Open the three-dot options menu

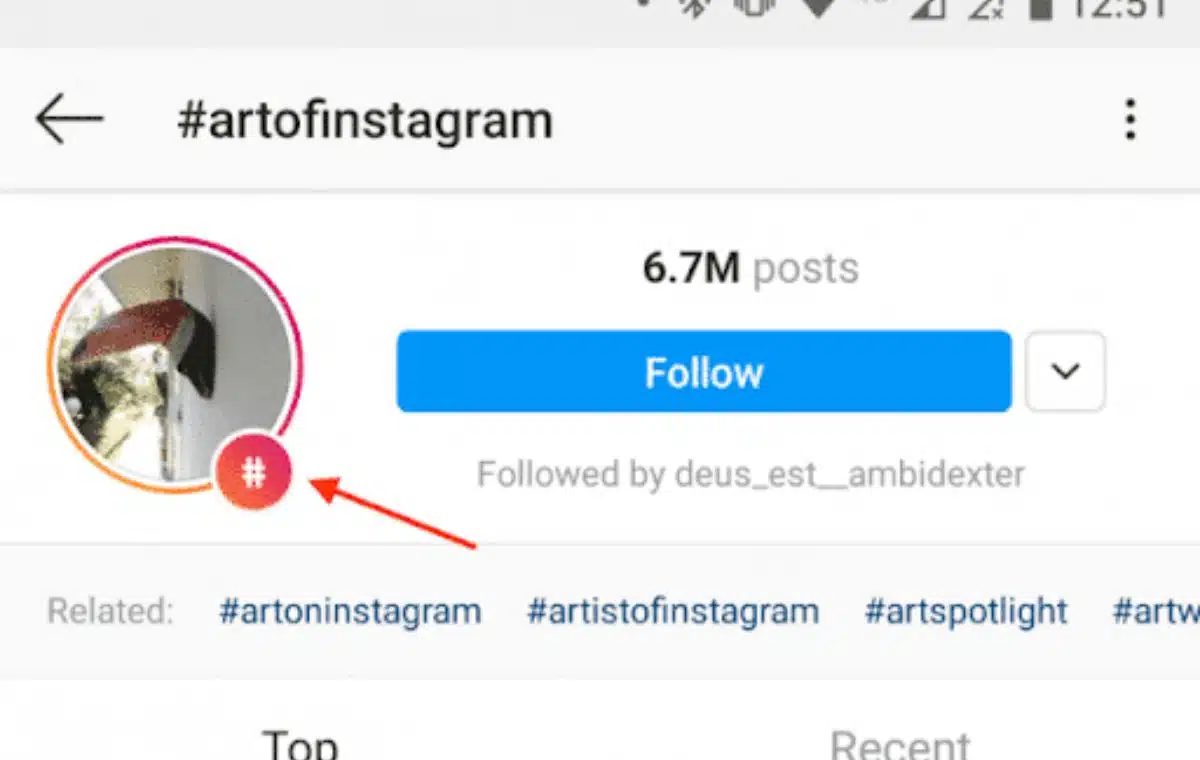[1130, 118]
